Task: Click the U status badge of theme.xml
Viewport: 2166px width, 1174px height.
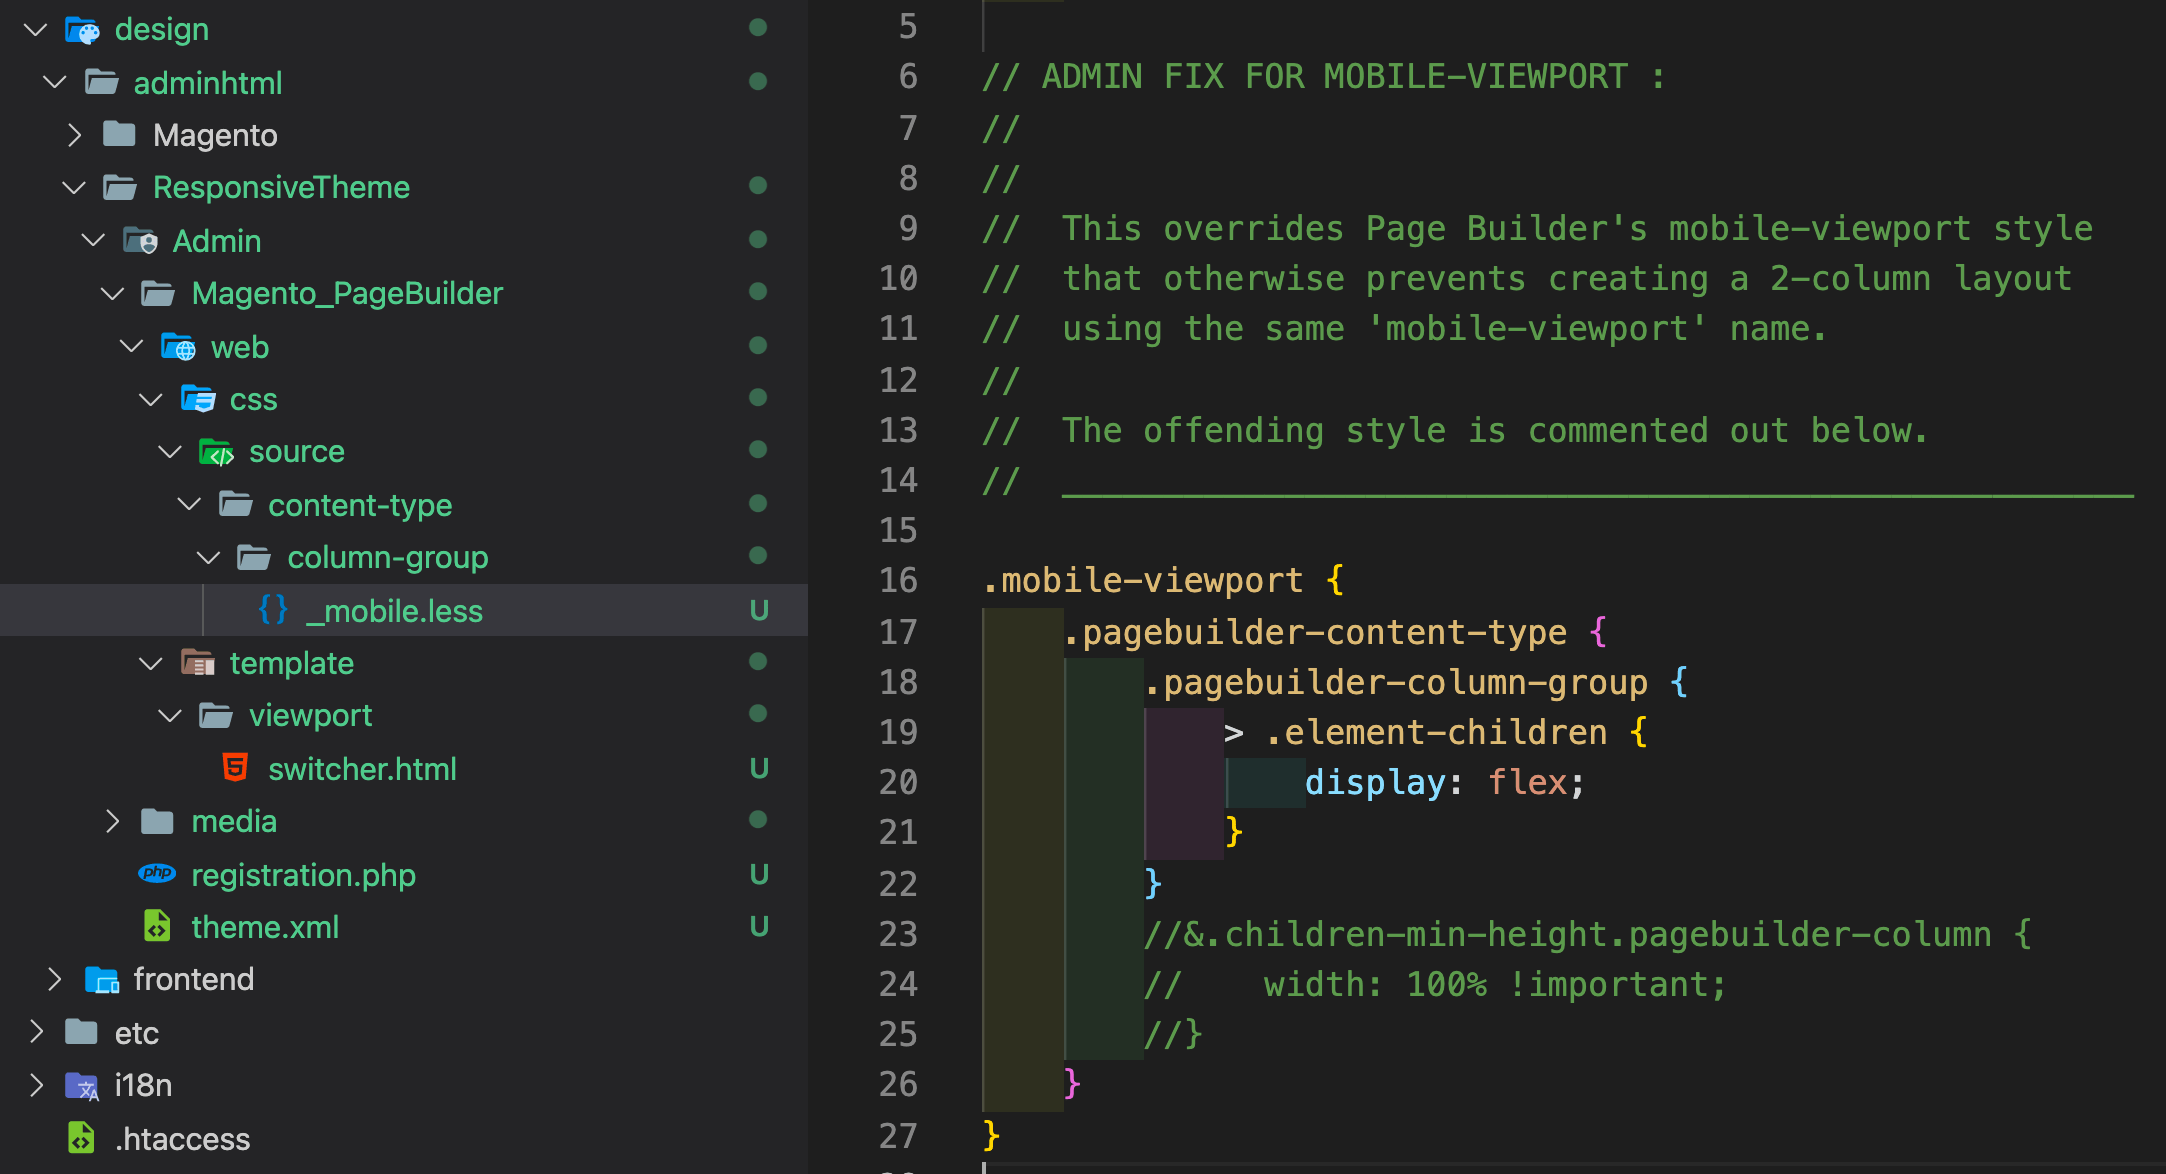Action: click(x=759, y=927)
